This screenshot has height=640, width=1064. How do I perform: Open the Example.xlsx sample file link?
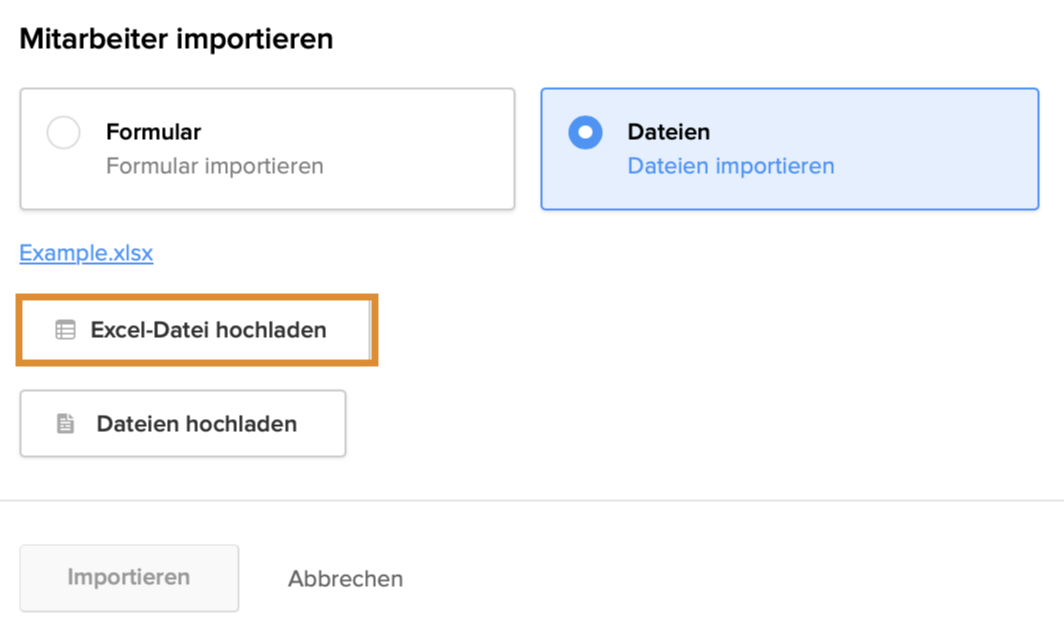pyautogui.click(x=86, y=253)
